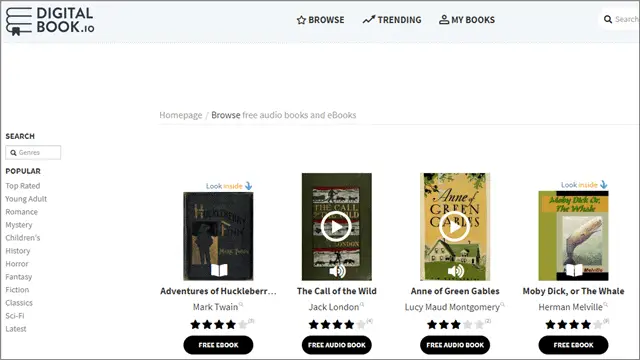The height and width of the screenshot is (360, 640).
Task: Play The Call of the Wild audio preview
Action: (336, 227)
